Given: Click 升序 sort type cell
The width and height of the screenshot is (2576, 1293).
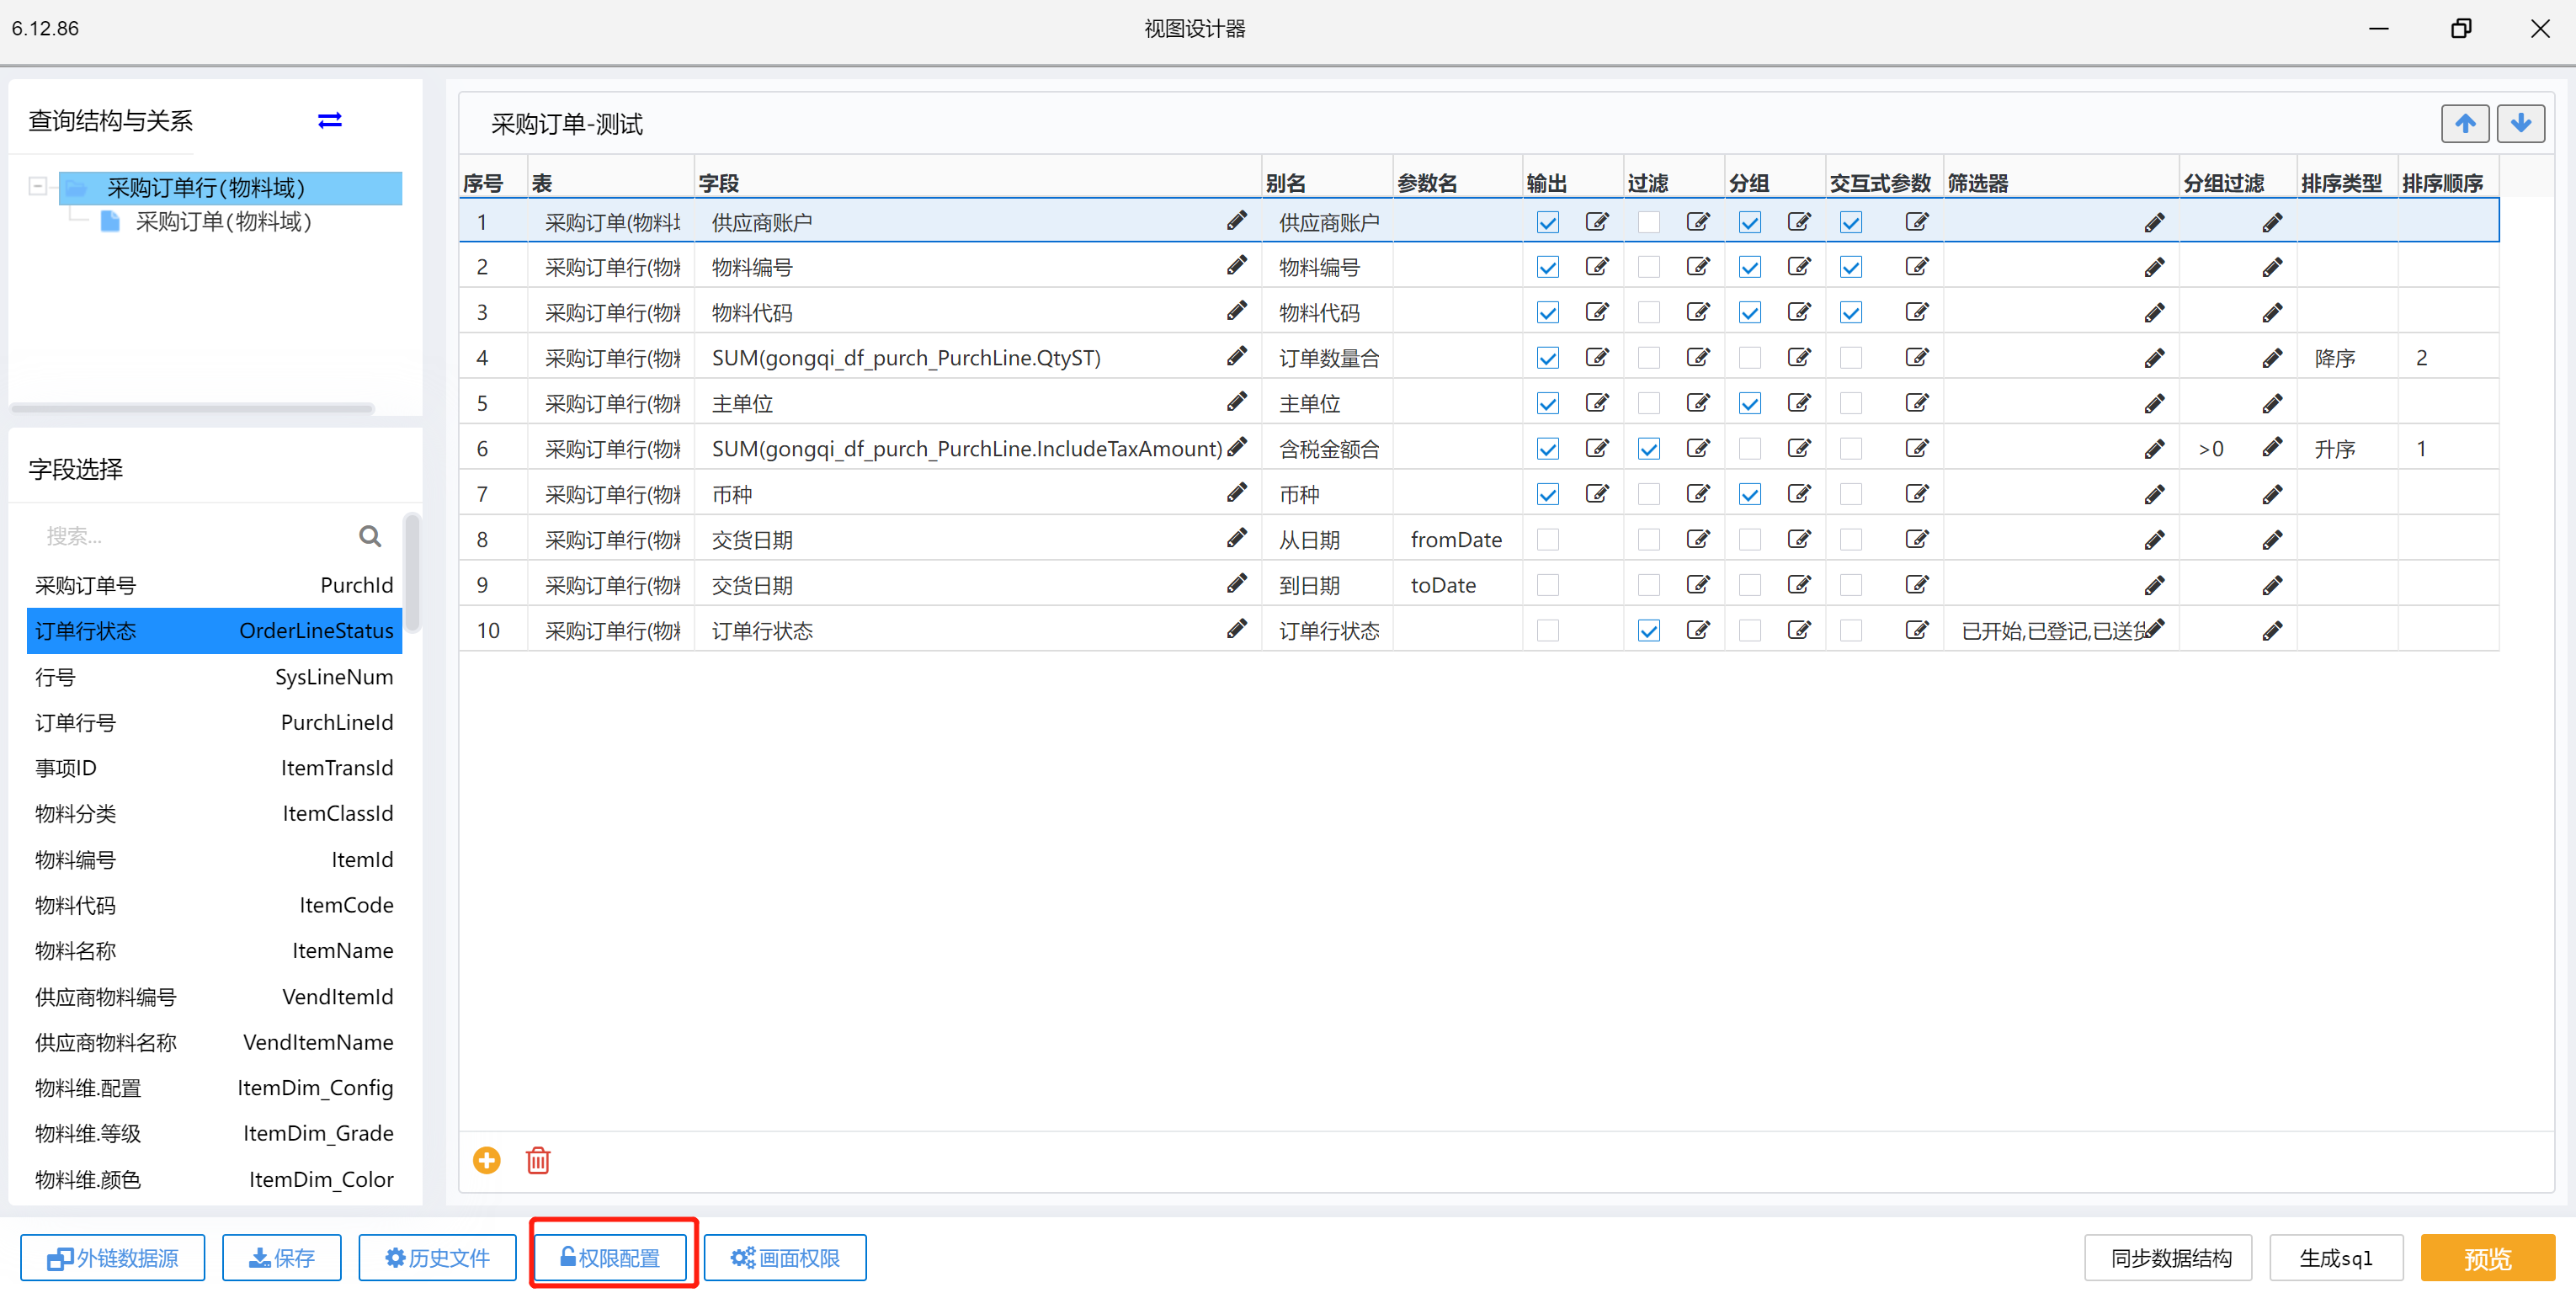Looking at the screenshot, I should [2347, 449].
